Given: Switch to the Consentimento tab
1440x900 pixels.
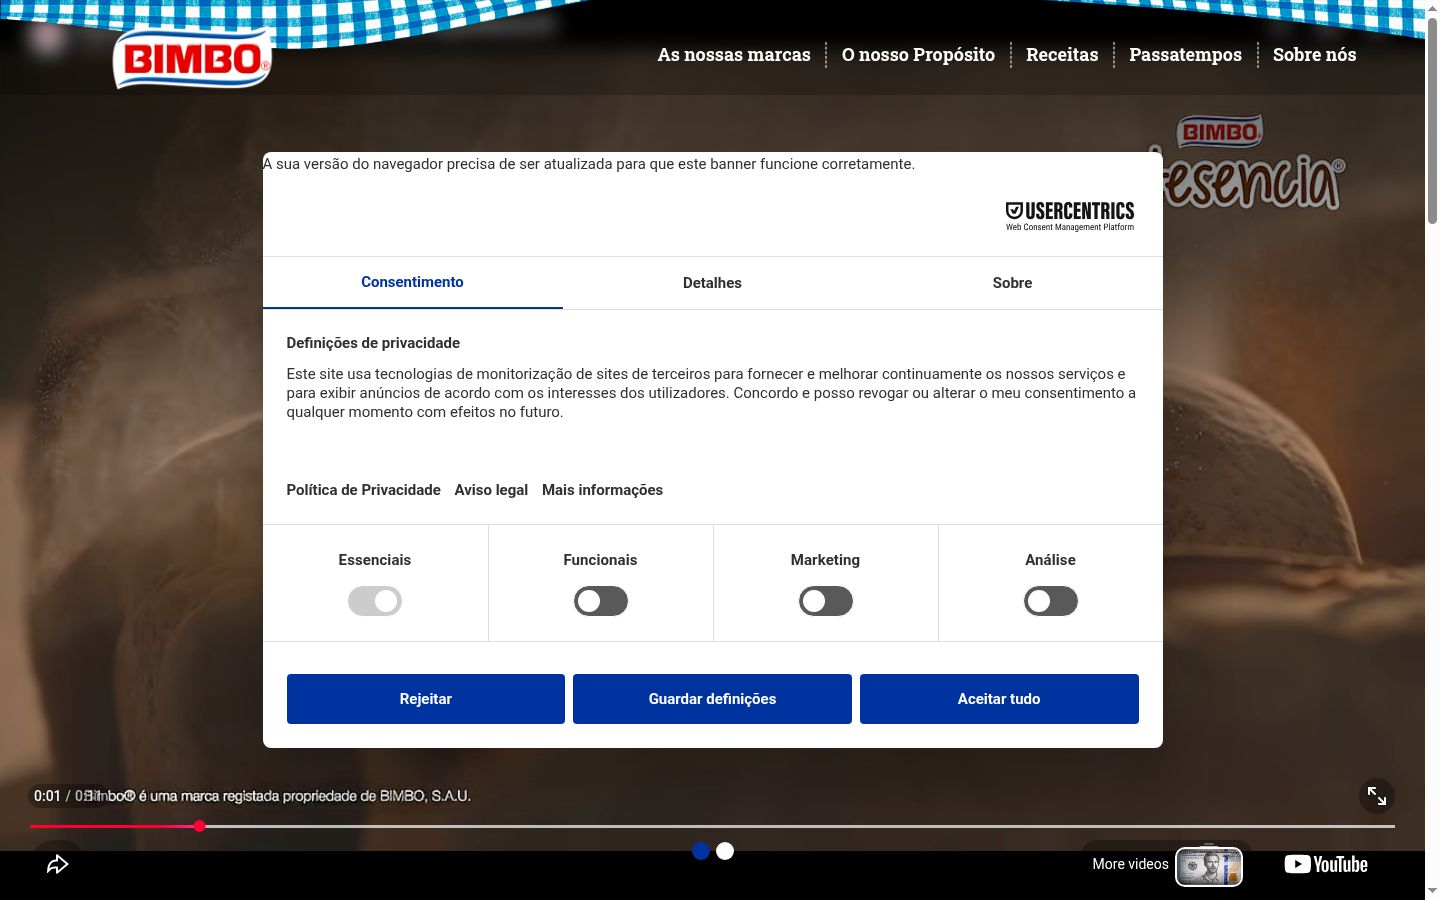Looking at the screenshot, I should point(412,283).
